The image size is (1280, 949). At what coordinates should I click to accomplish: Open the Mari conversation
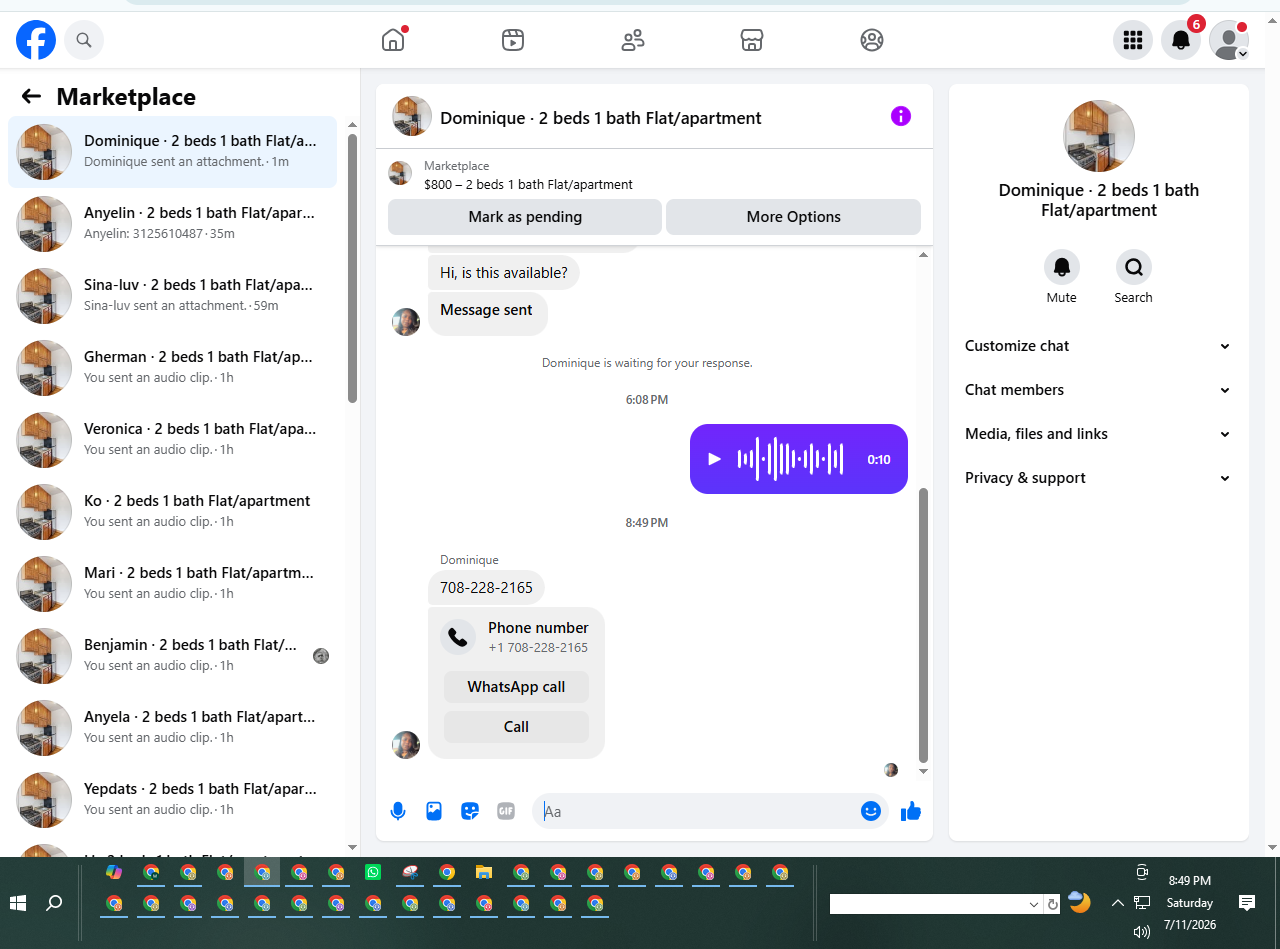[x=172, y=584]
